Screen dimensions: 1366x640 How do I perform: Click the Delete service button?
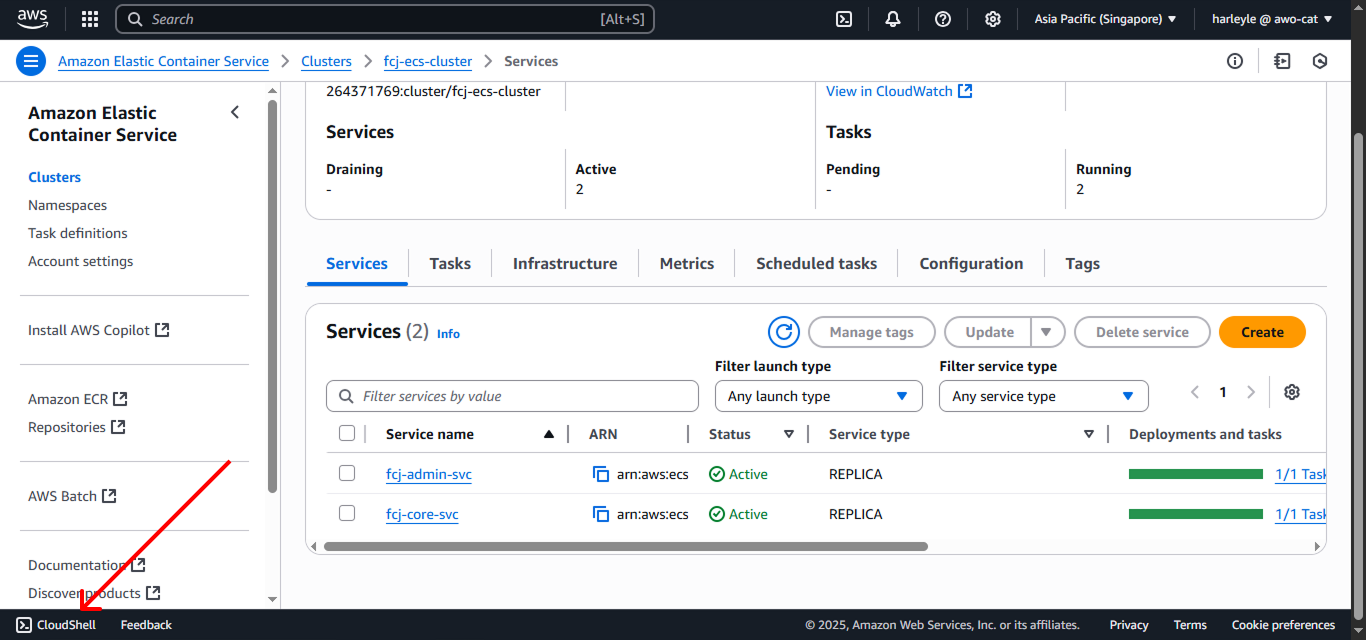(1142, 332)
